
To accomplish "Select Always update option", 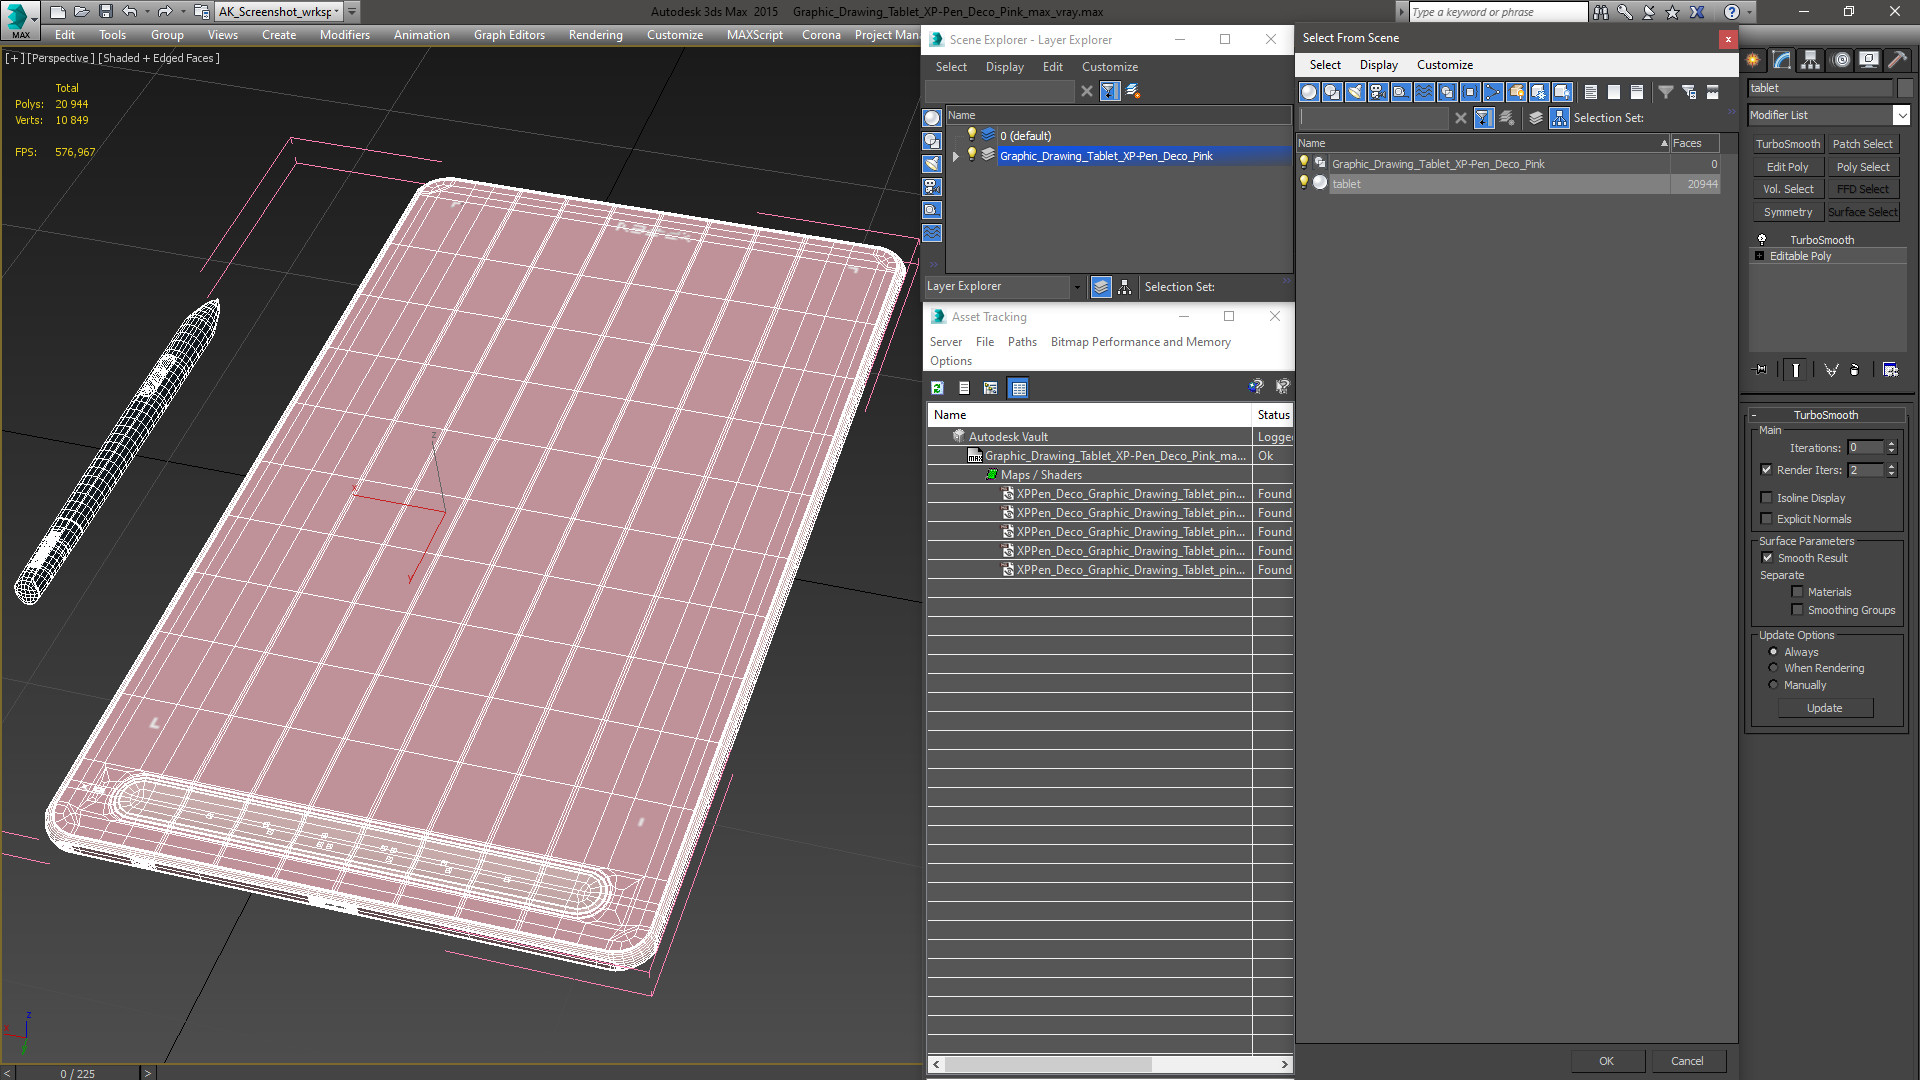I will click(x=1773, y=652).
